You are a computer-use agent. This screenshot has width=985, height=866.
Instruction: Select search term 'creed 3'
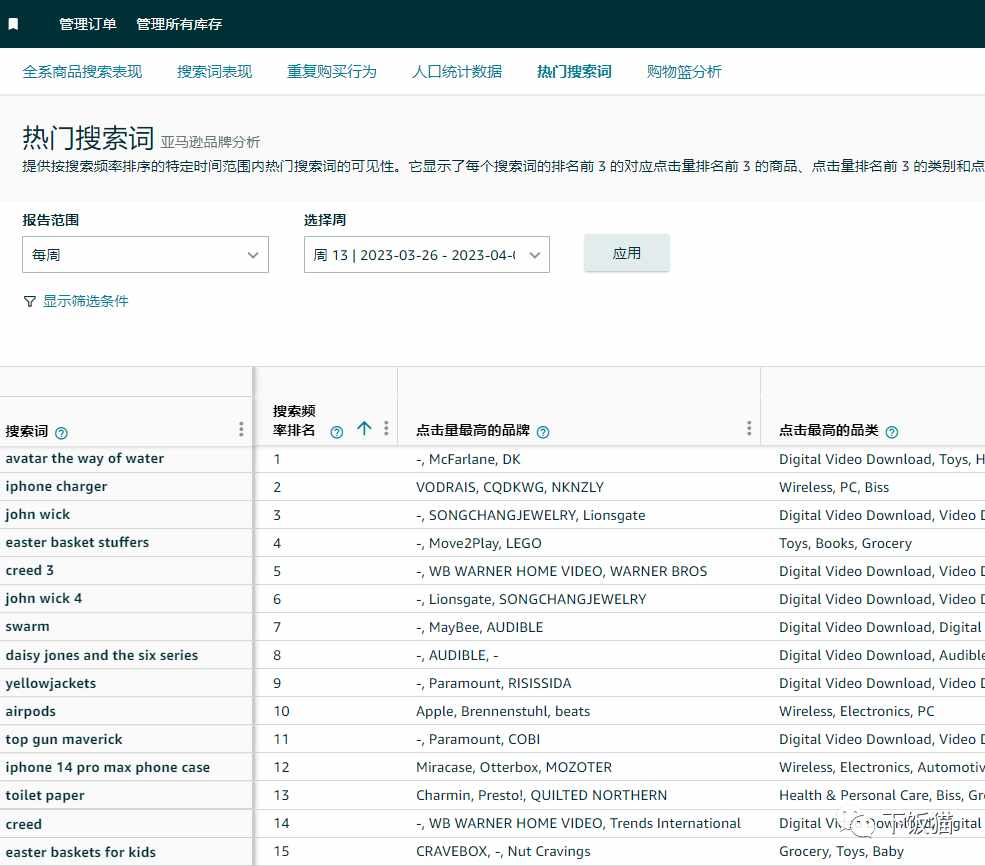(30, 570)
